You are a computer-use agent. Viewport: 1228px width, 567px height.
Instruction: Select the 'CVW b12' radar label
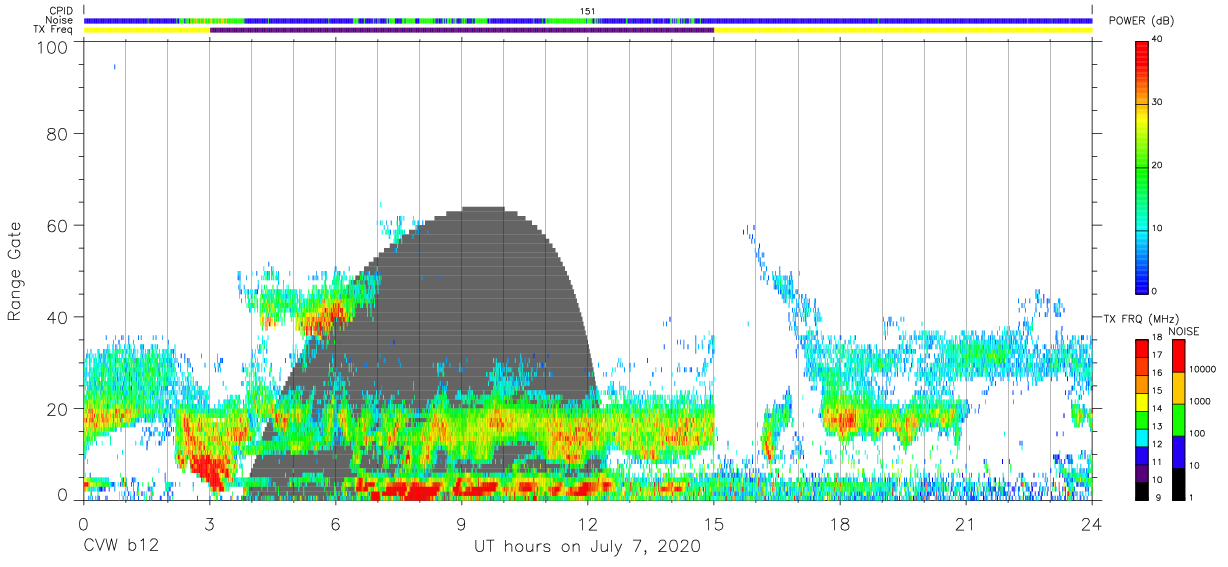pos(121,547)
